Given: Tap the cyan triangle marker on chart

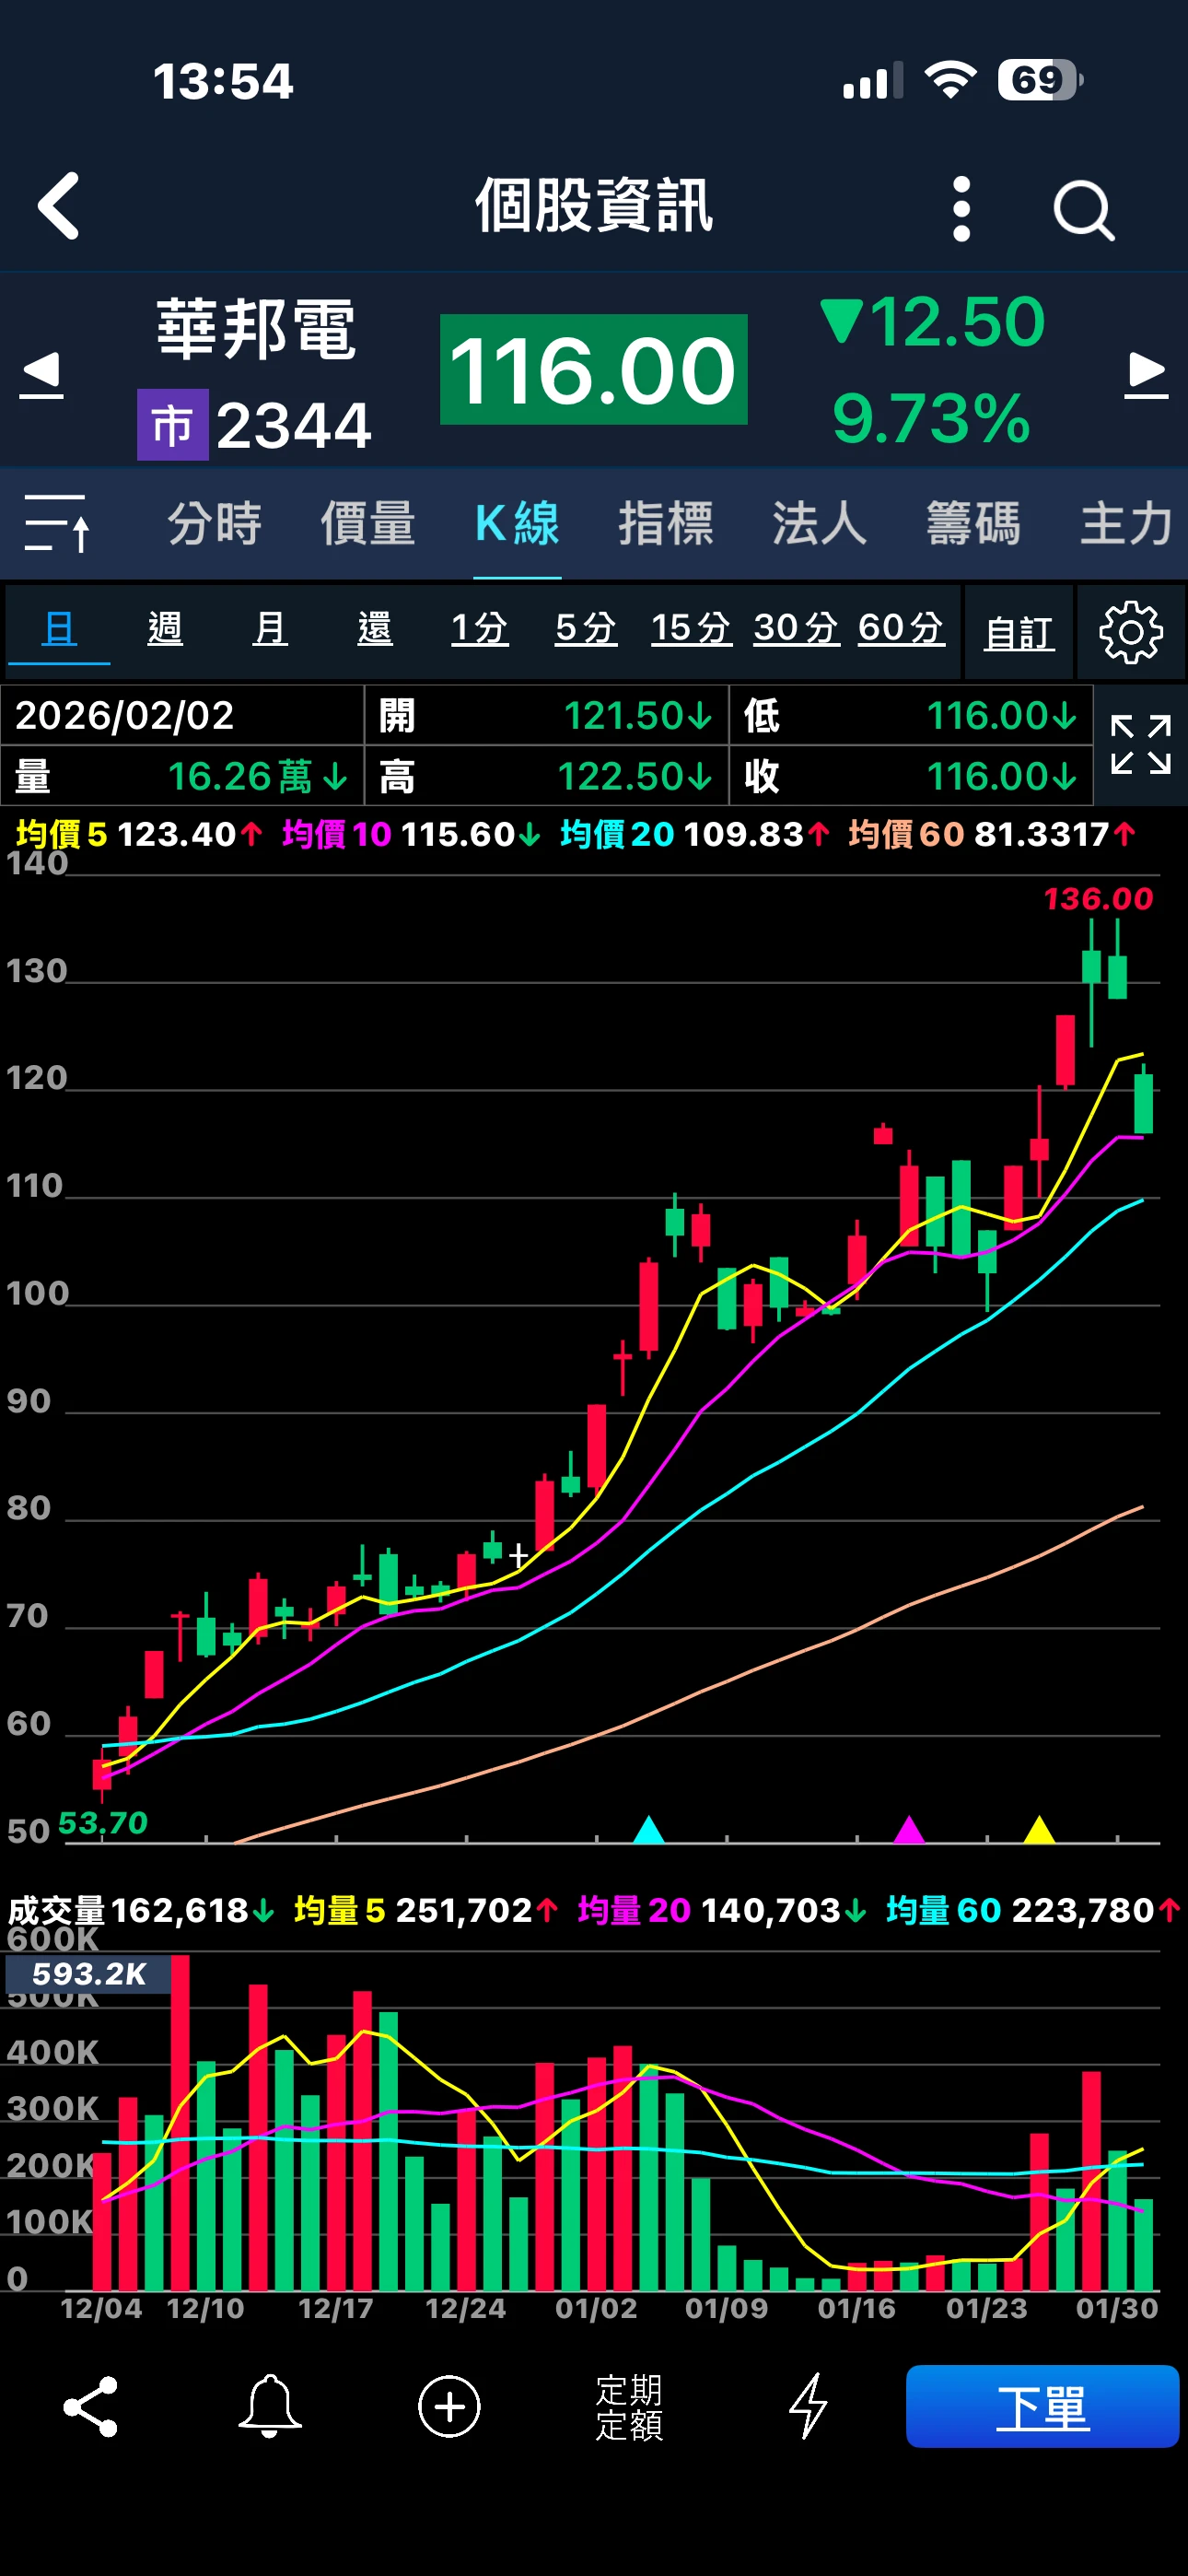Looking at the screenshot, I should (x=649, y=1829).
